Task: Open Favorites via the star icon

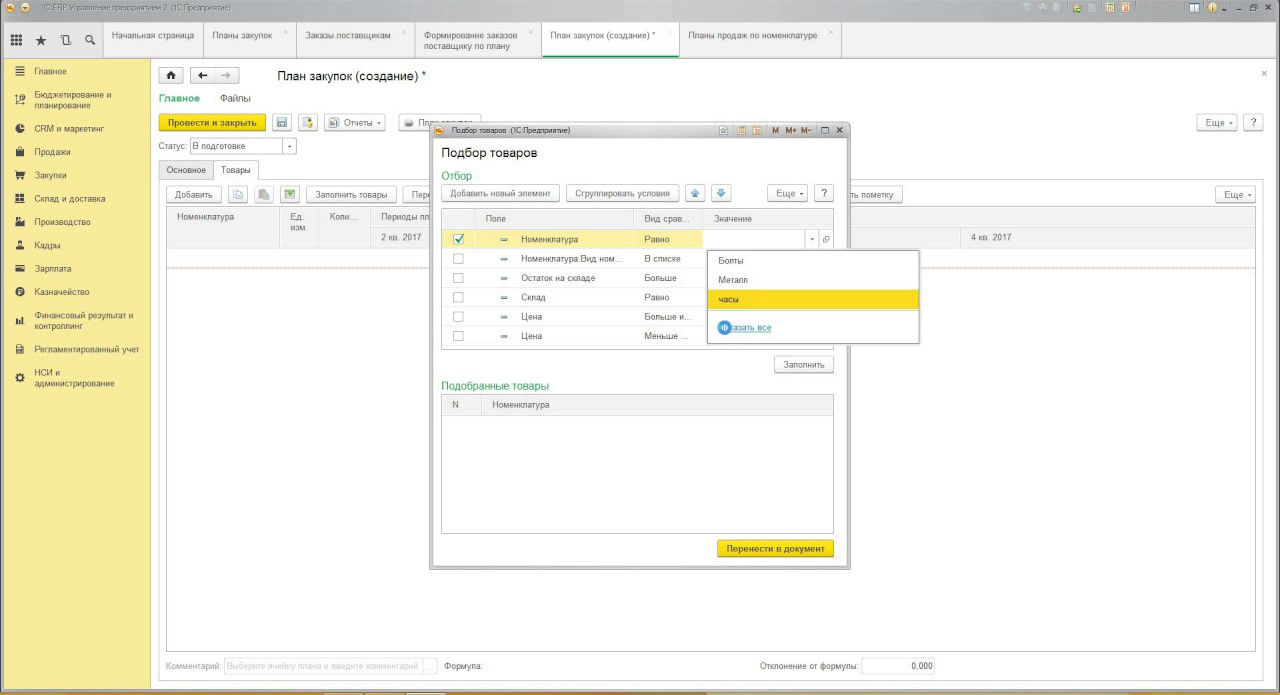Action: (41, 40)
